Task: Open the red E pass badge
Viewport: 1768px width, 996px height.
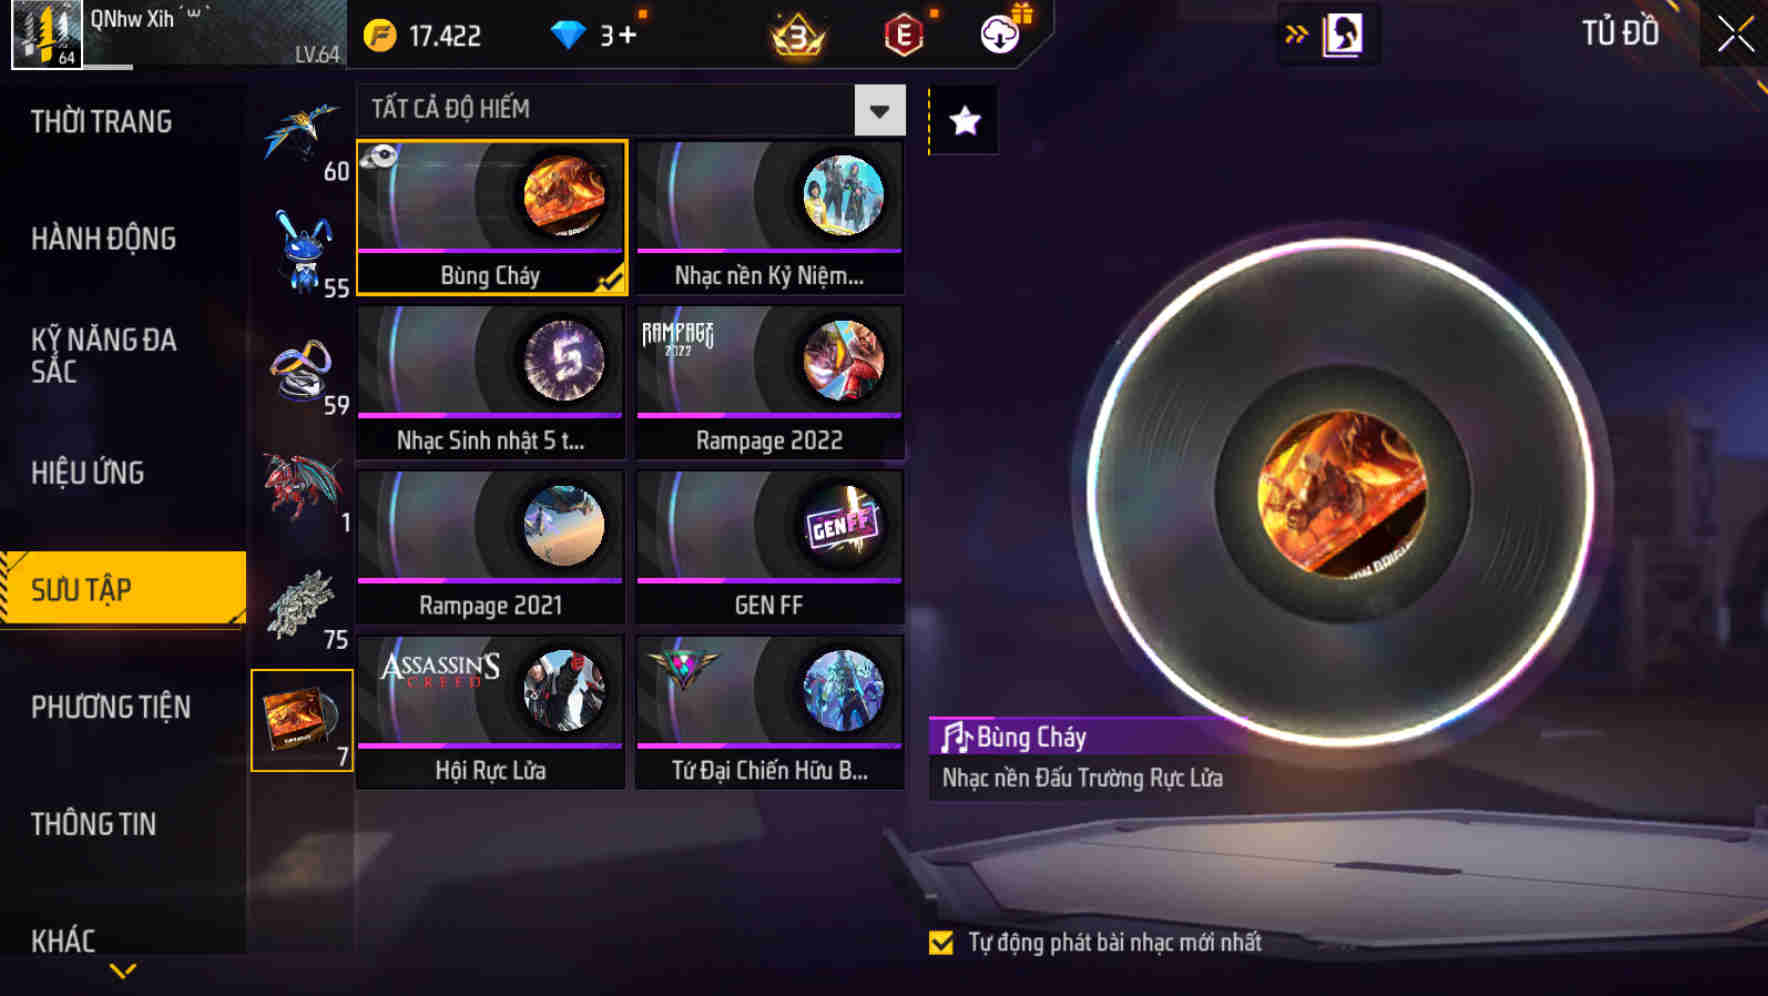Action: (x=903, y=35)
